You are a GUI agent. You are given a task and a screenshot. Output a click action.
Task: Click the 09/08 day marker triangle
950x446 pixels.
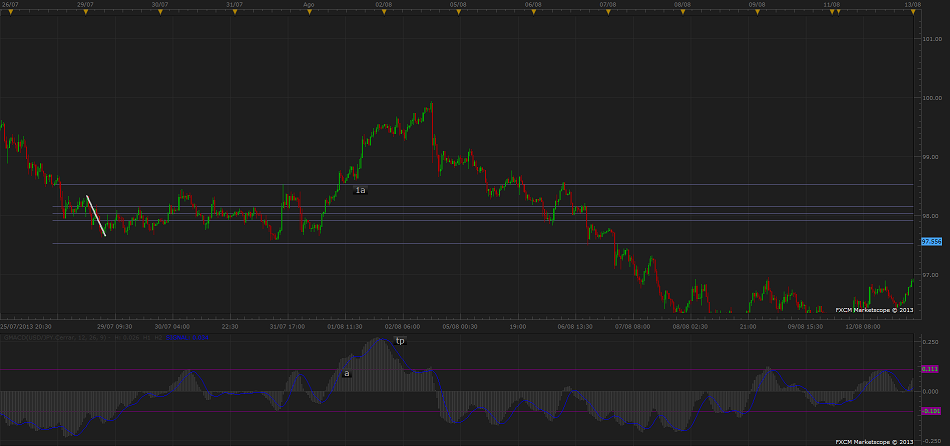point(757,11)
